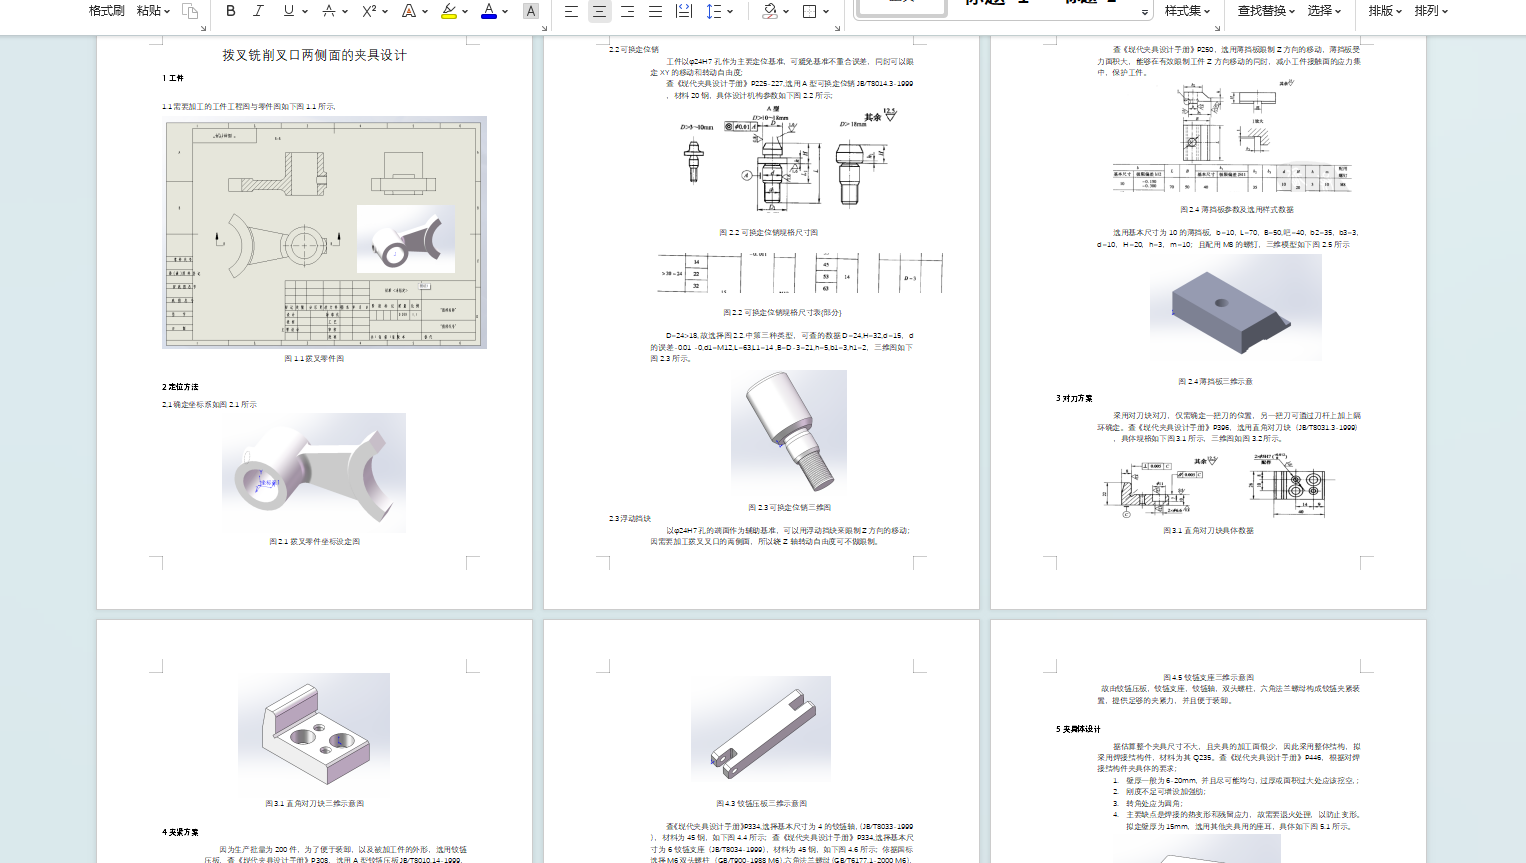This screenshot has height=863, width=1526.
Task: Apply superscript with the X² icon
Action: pyautogui.click(x=369, y=11)
